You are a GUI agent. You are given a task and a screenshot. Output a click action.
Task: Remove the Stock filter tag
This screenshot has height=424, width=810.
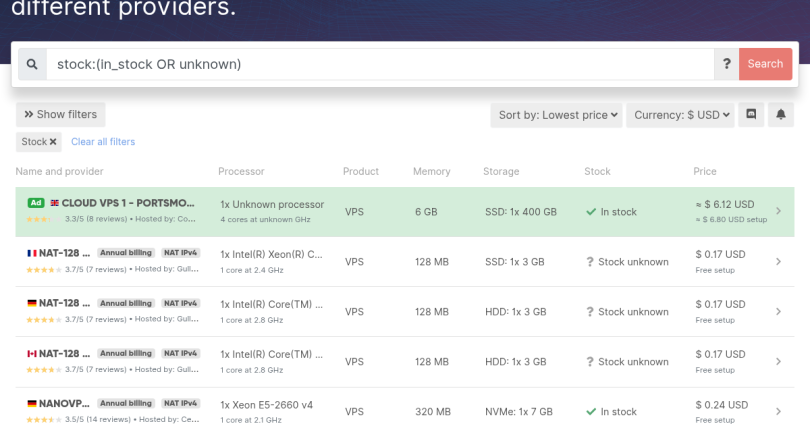[53, 142]
